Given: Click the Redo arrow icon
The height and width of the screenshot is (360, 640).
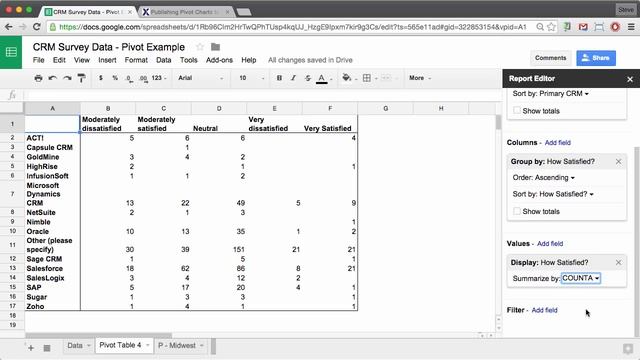Looking at the screenshot, I should point(67,78).
